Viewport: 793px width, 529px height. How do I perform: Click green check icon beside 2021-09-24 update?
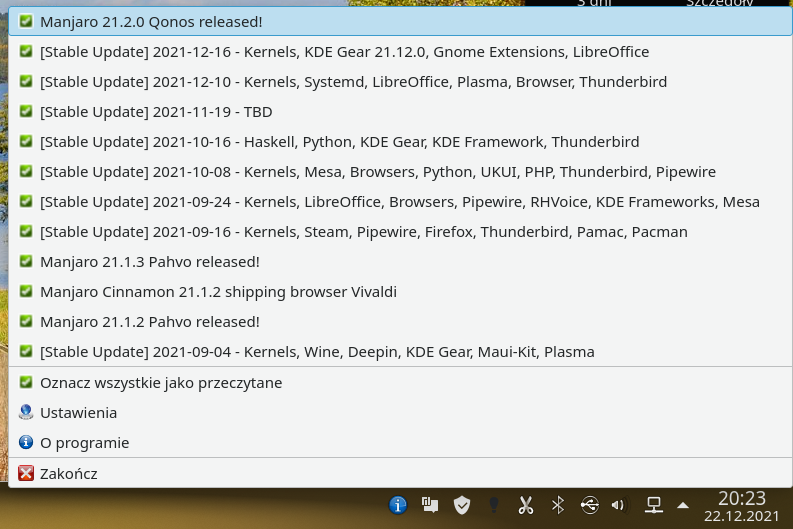26,201
